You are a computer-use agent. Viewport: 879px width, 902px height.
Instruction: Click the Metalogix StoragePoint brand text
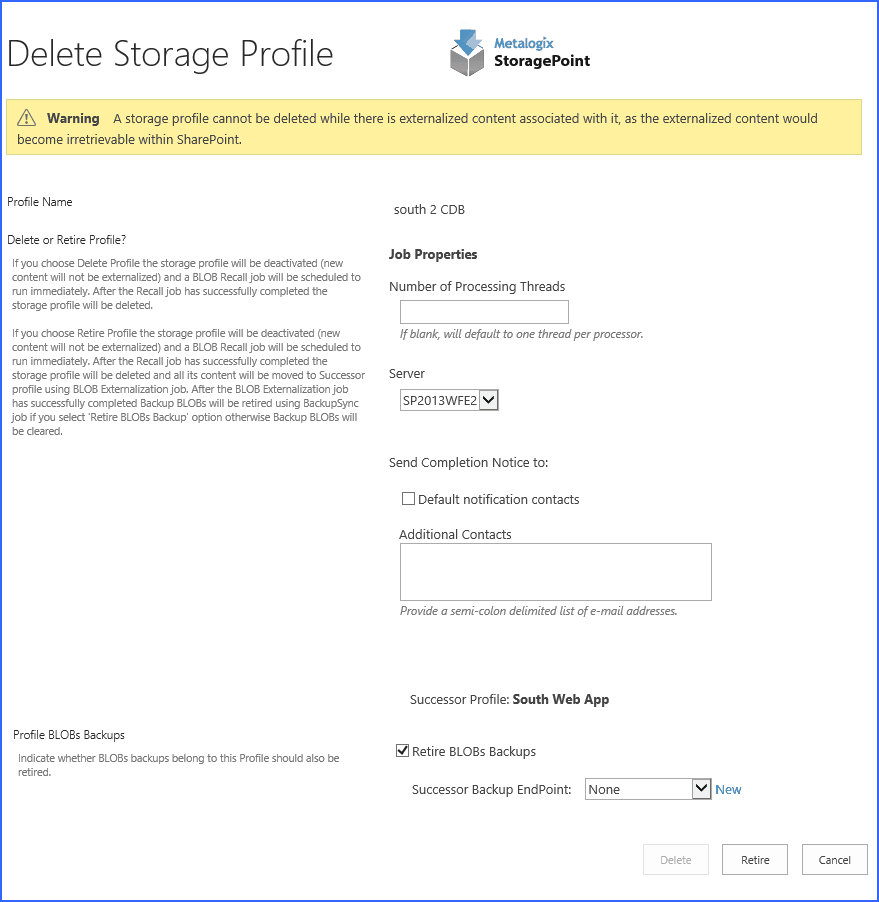coord(541,53)
